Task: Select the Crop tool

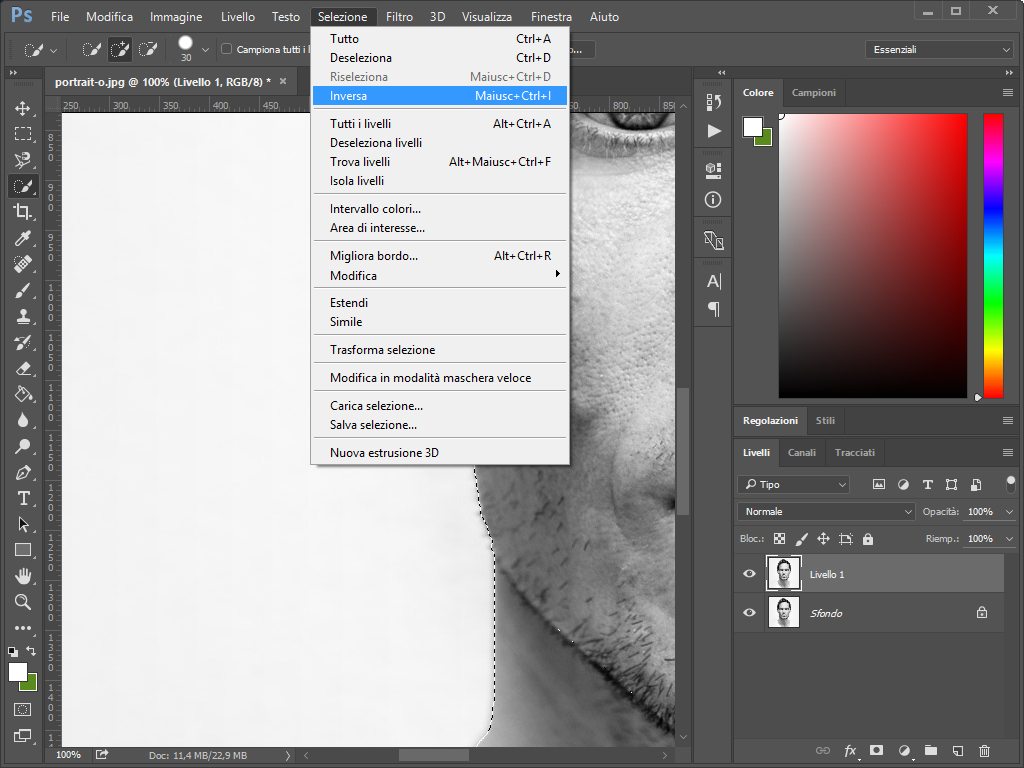Action: 22,212
